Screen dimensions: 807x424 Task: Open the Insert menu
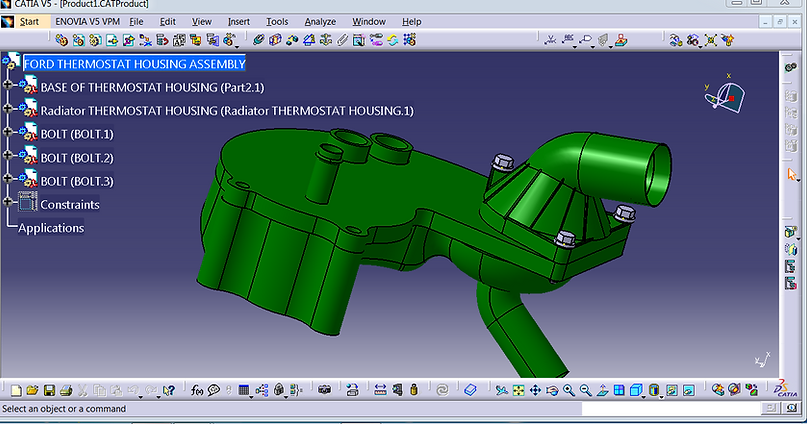coord(239,22)
